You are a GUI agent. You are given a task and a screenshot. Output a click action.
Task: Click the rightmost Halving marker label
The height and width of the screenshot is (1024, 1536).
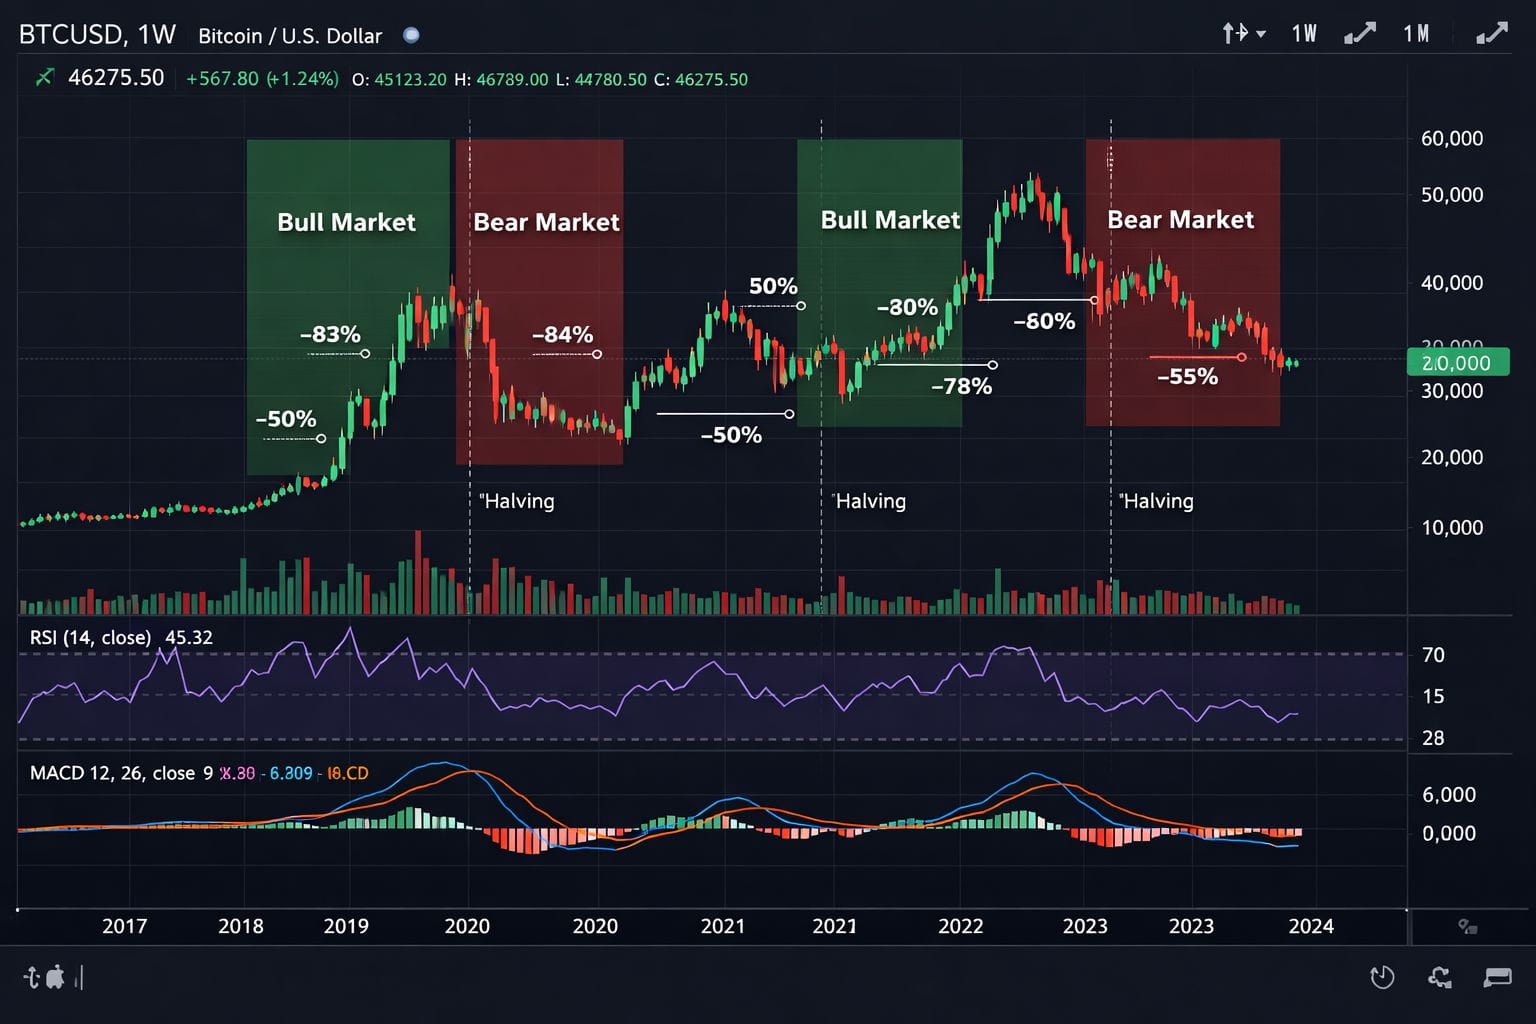point(1157,501)
